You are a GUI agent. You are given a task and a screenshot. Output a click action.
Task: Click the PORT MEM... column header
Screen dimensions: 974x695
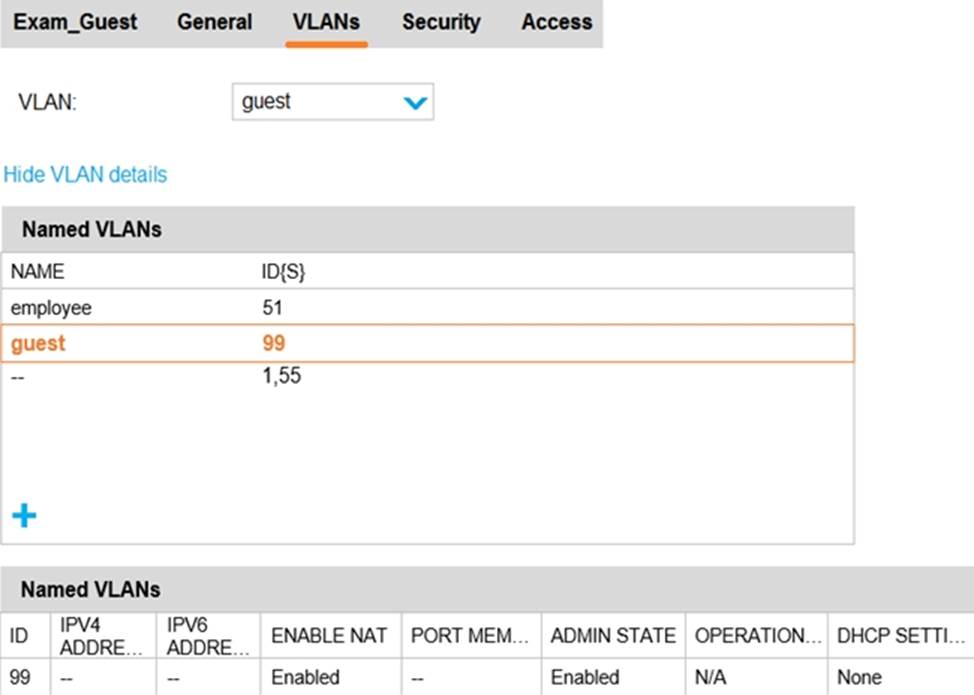pyautogui.click(x=470, y=635)
